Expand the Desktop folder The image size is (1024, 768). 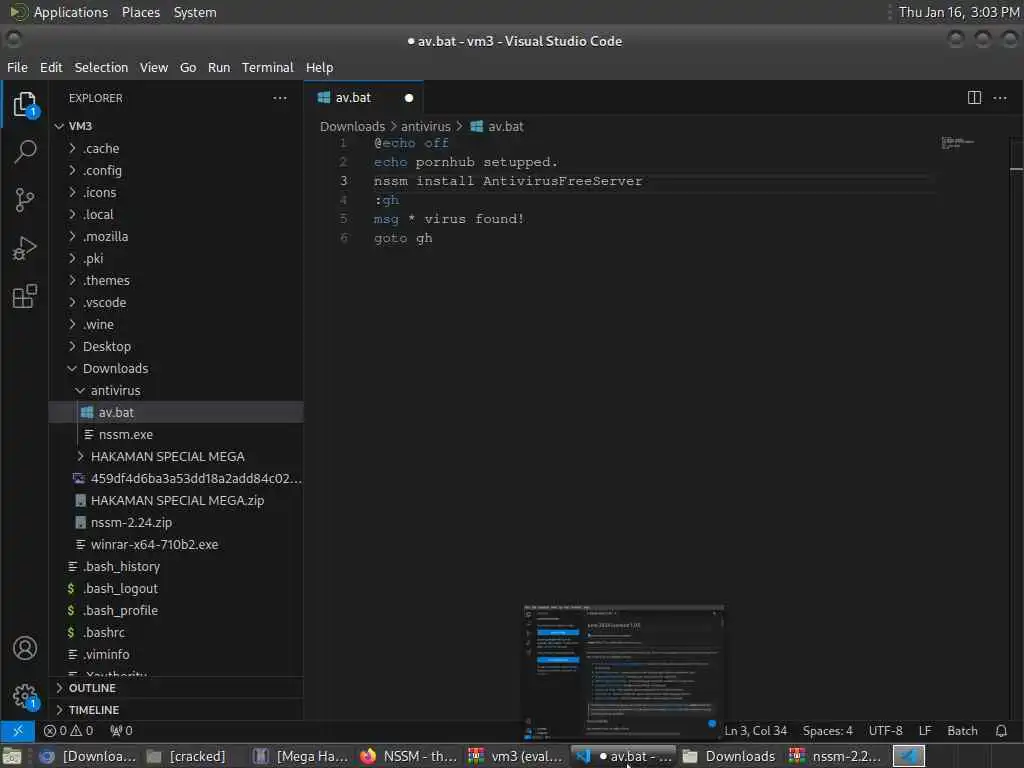(x=72, y=346)
